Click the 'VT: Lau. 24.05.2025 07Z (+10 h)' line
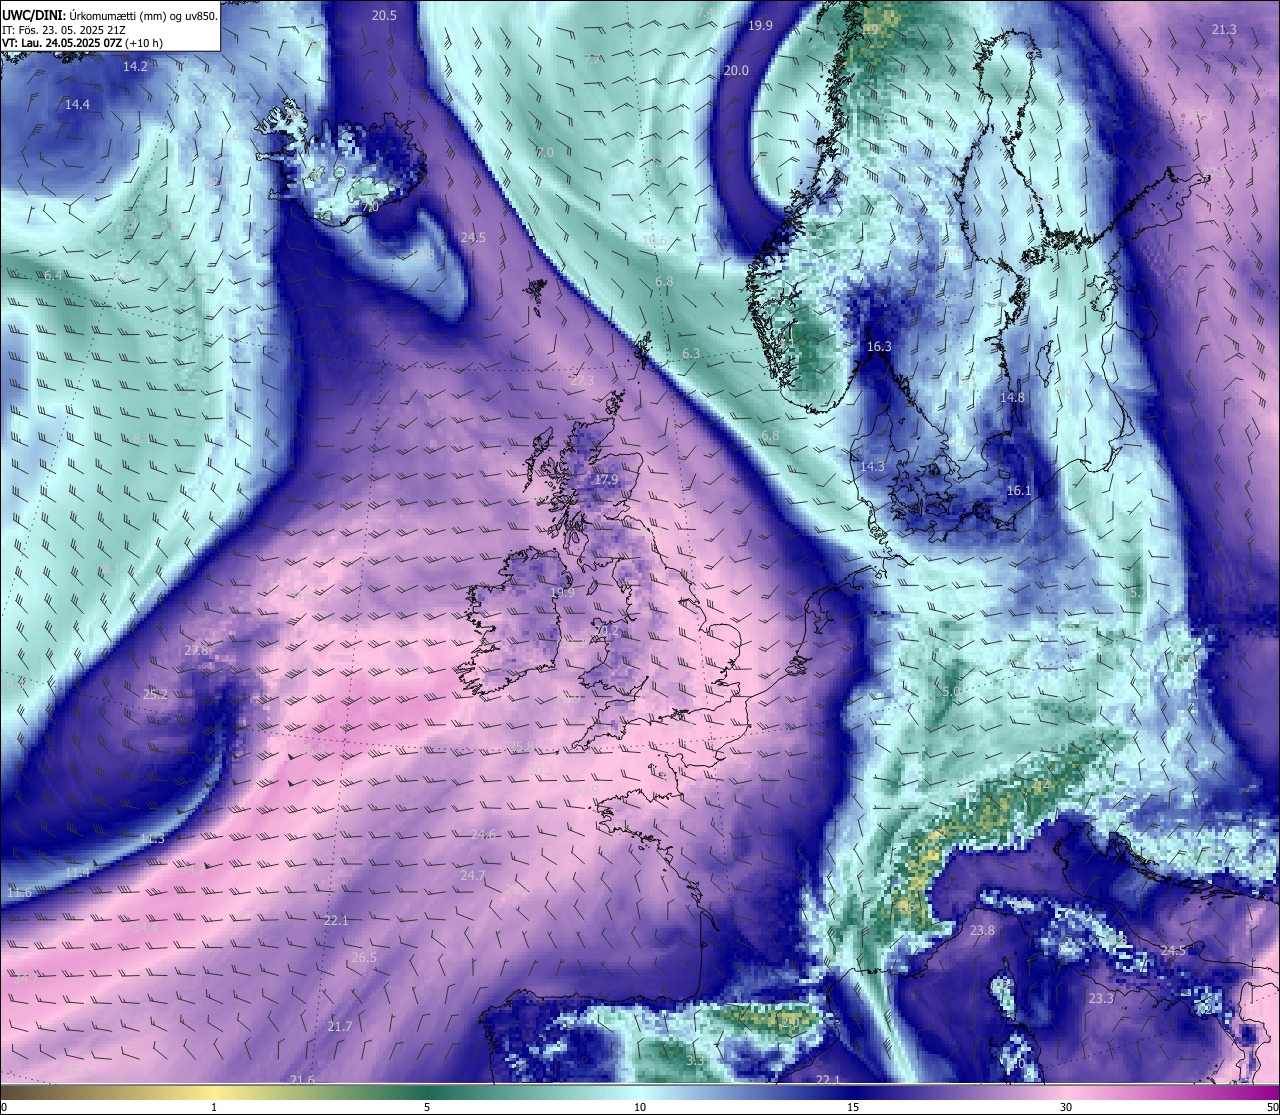This screenshot has width=1280, height=1115. (82, 43)
